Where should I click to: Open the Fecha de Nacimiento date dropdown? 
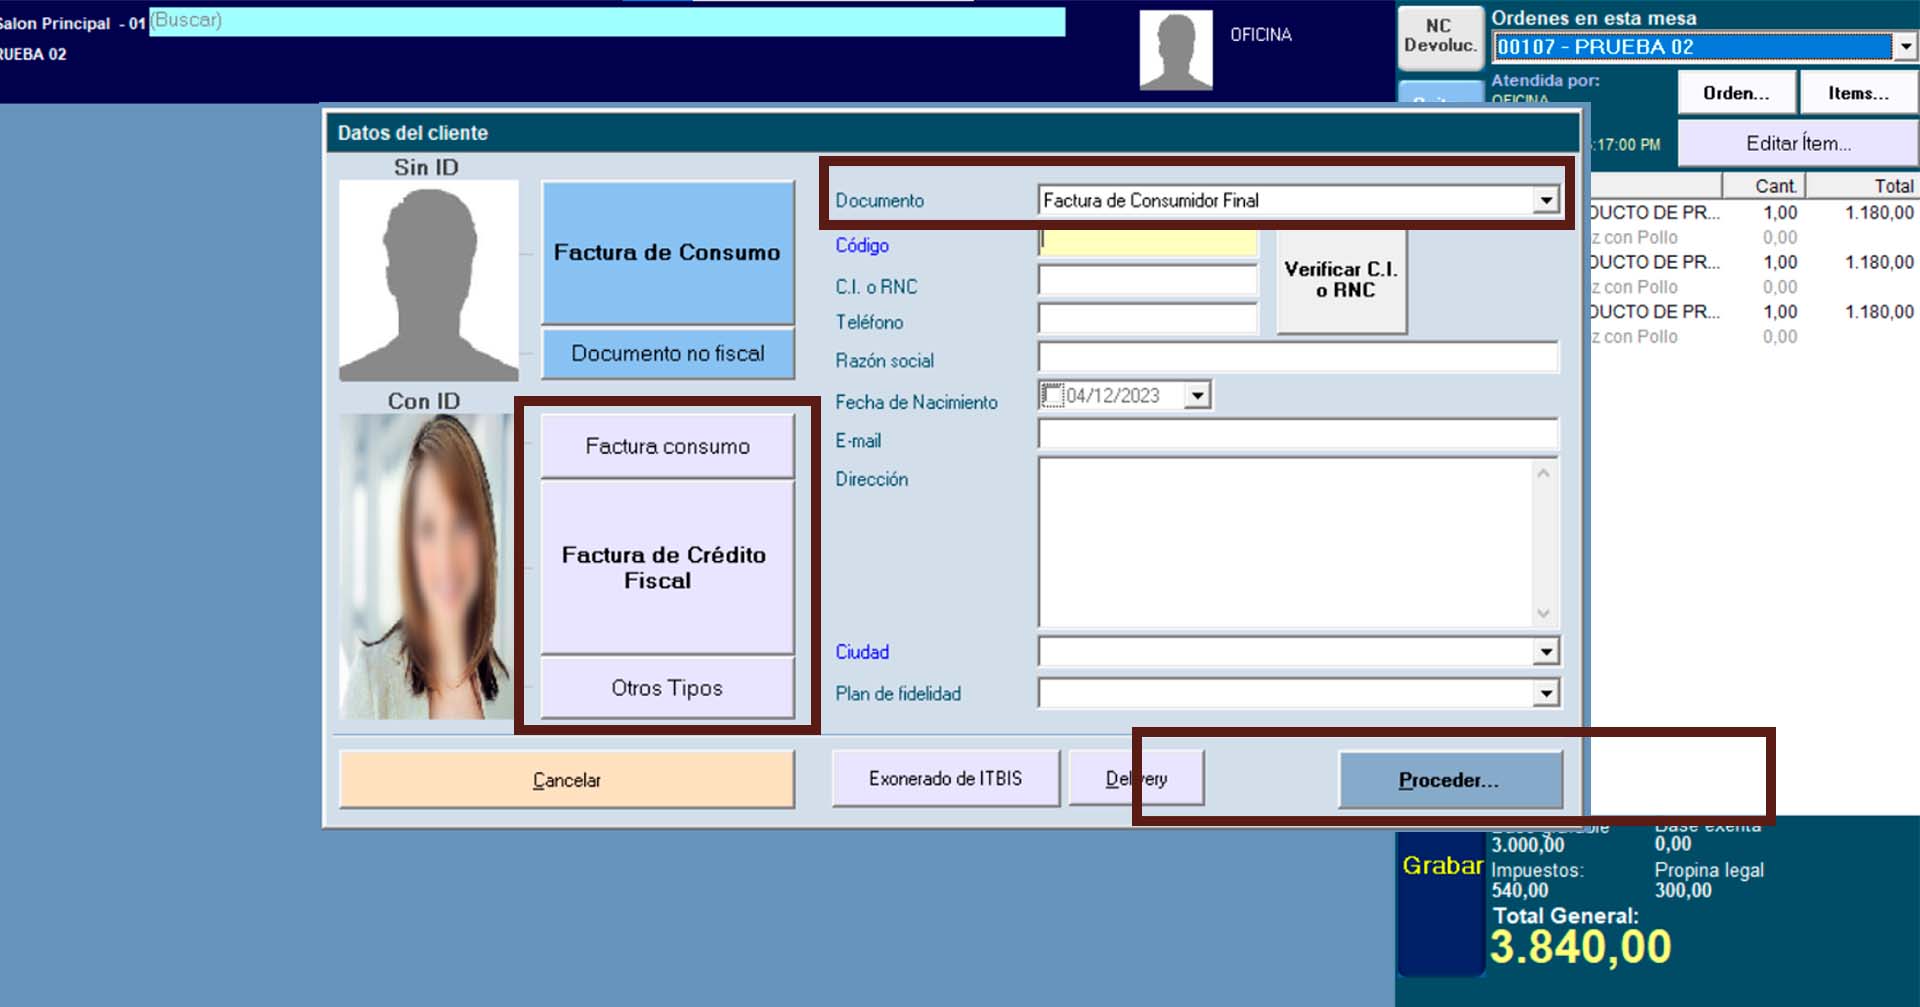[1197, 396]
